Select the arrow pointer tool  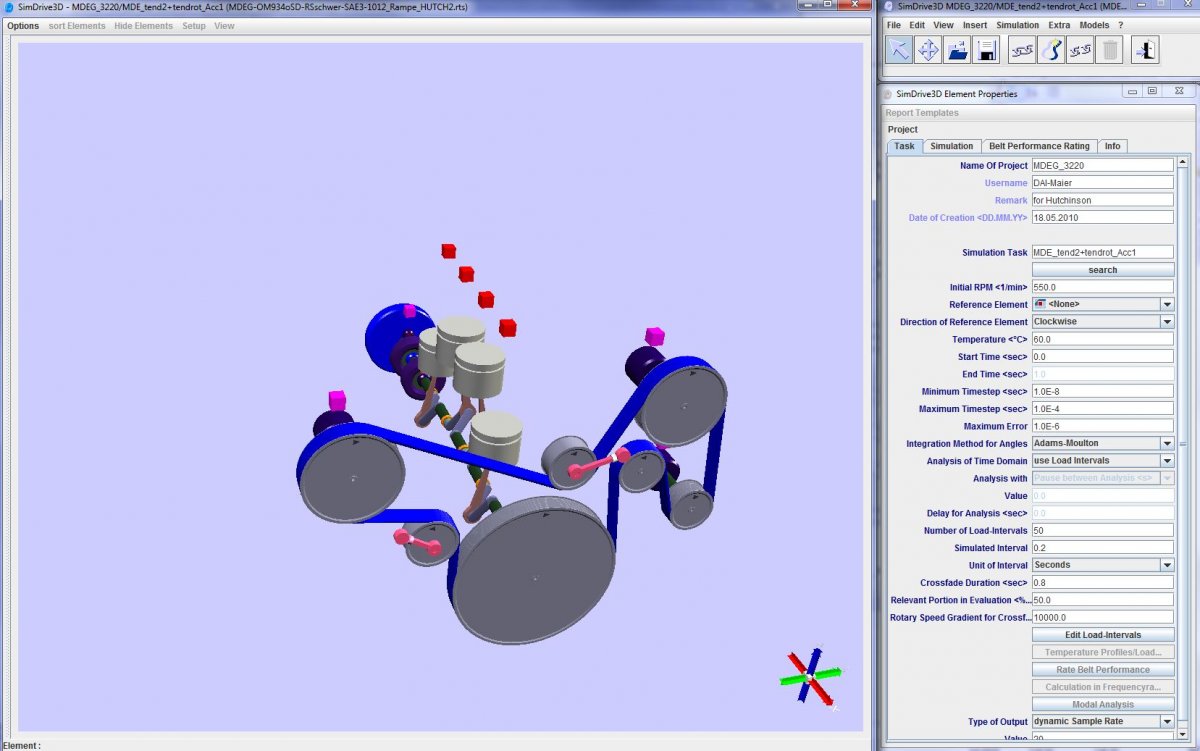pyautogui.click(x=899, y=50)
